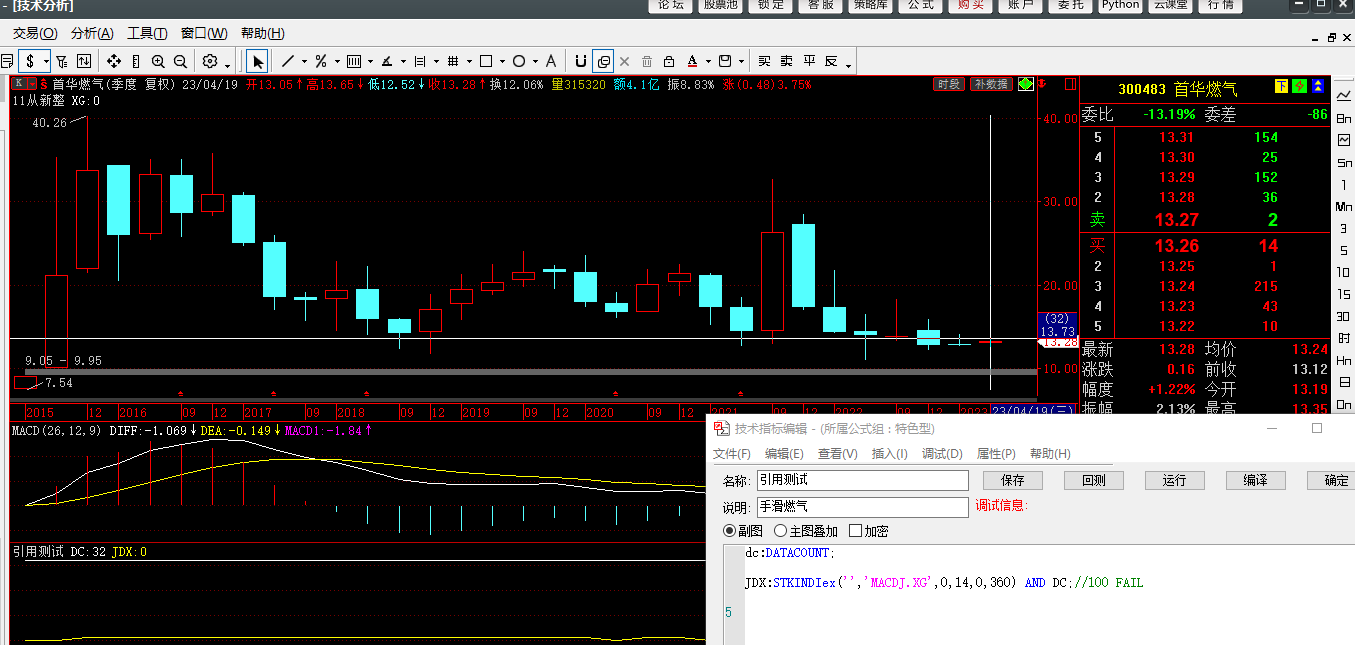
Task: Open the rectangle tool dropdown arrow
Action: pos(501,61)
